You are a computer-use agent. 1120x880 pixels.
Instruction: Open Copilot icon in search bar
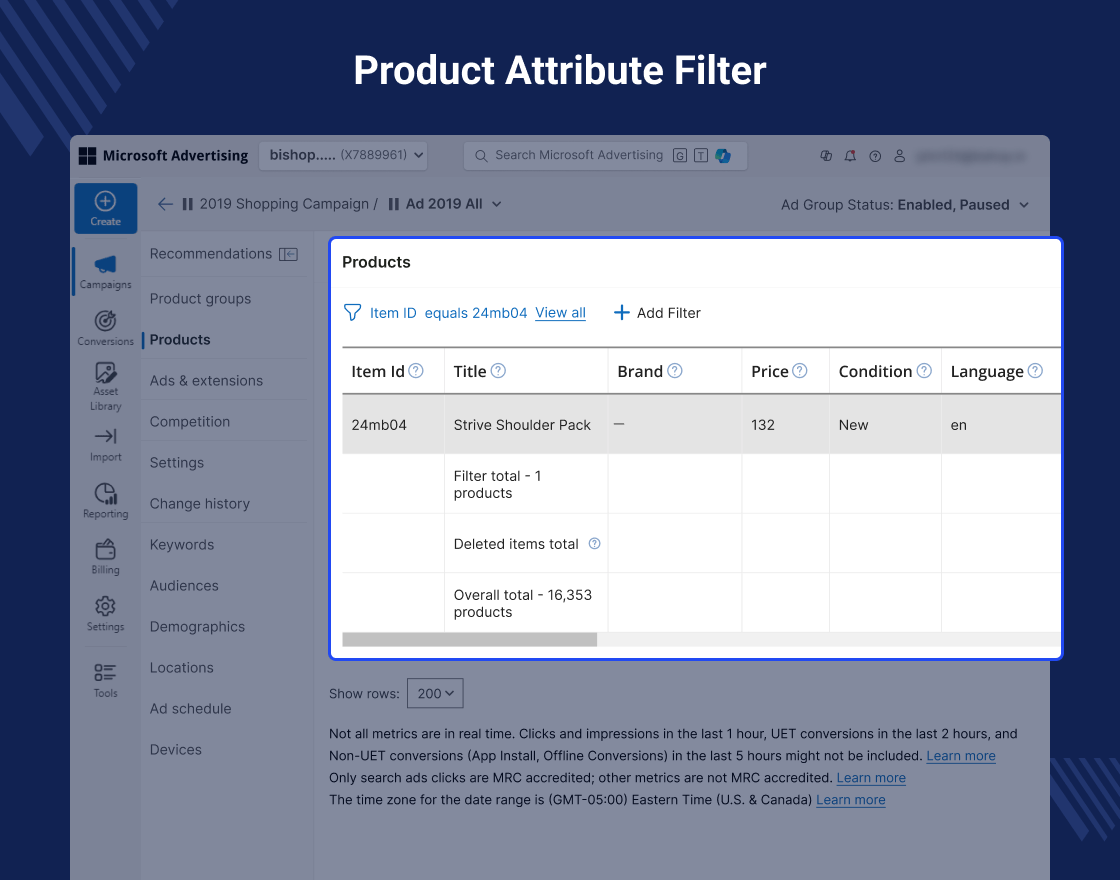pyautogui.click(x=723, y=156)
